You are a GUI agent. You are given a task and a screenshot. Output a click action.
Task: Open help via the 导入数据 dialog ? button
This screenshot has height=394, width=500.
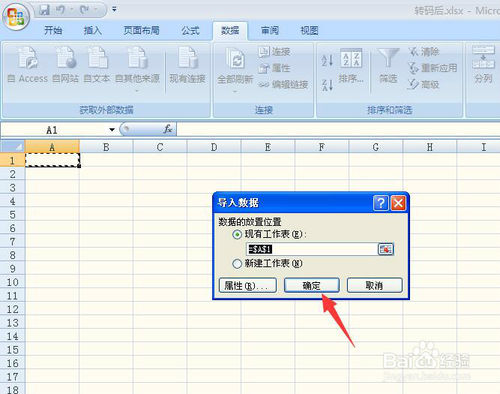tap(381, 203)
